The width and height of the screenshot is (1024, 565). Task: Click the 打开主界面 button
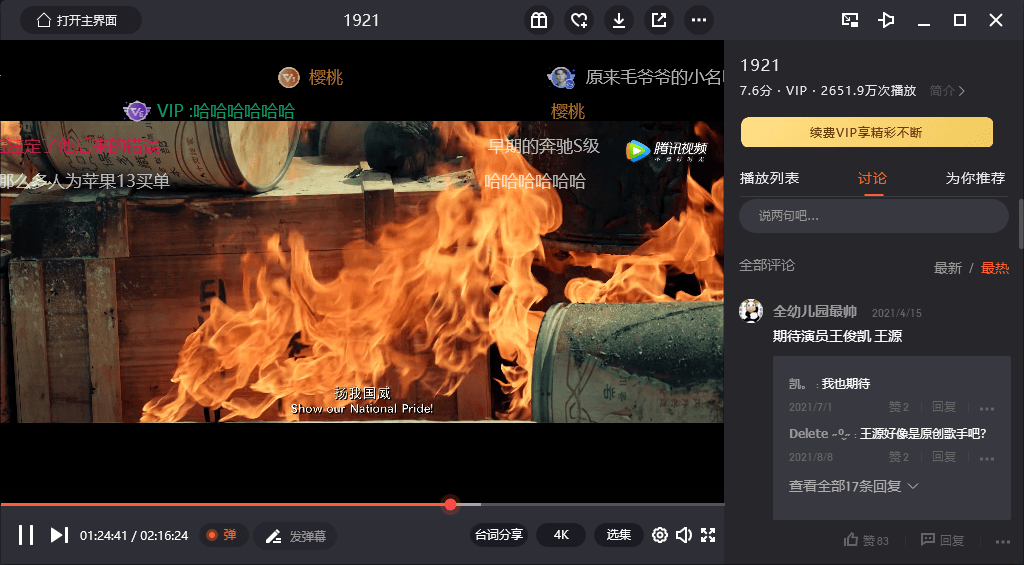[81, 20]
